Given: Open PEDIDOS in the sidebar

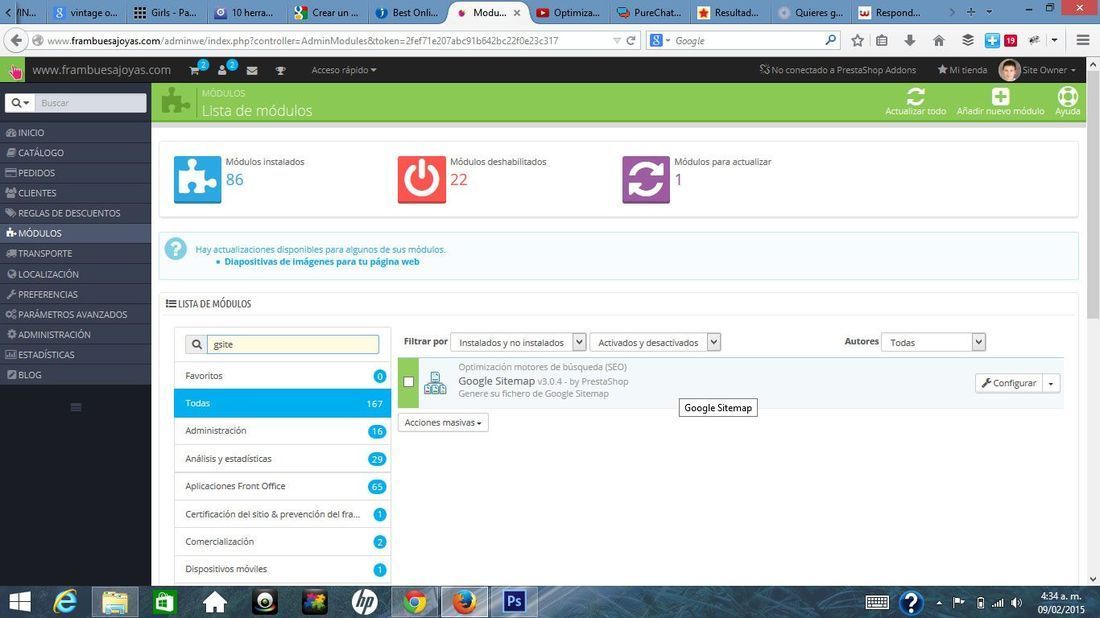Looking at the screenshot, I should pos(75,173).
